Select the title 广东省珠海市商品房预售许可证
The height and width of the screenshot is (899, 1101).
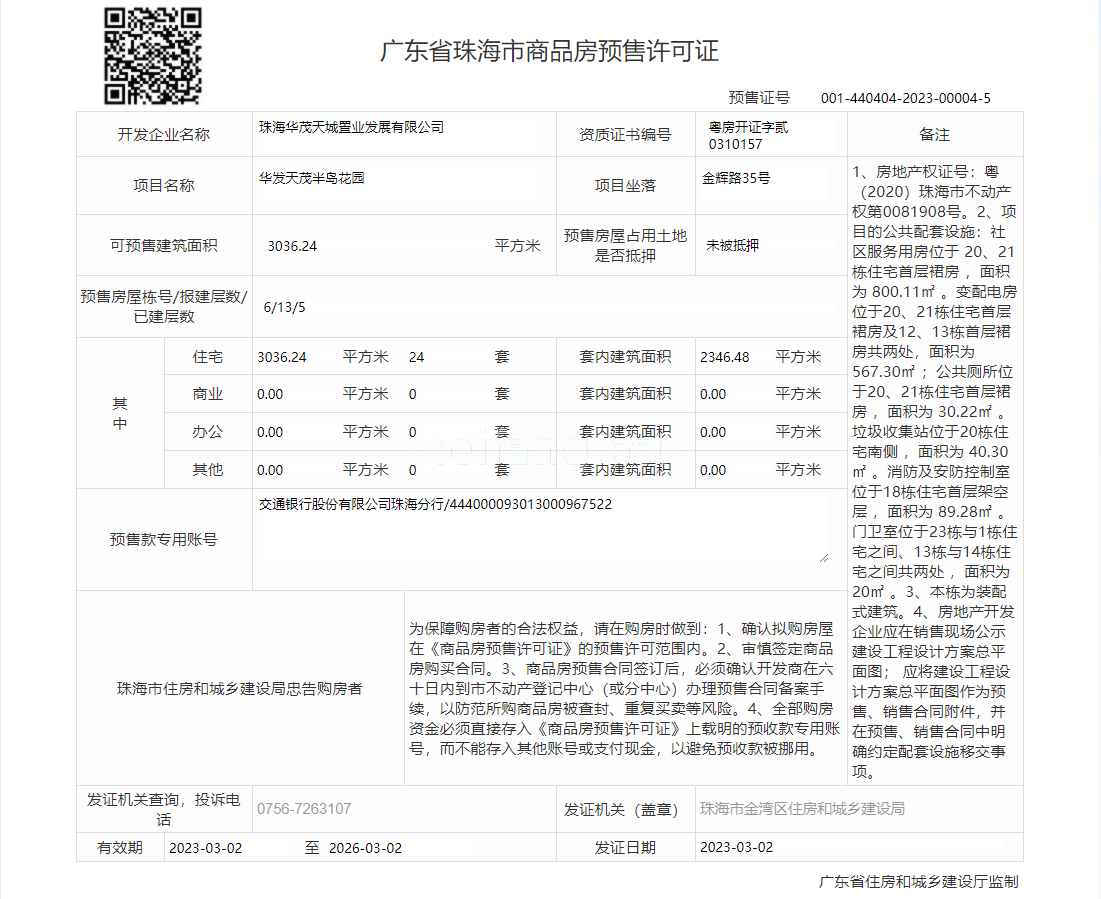[x=549, y=51]
